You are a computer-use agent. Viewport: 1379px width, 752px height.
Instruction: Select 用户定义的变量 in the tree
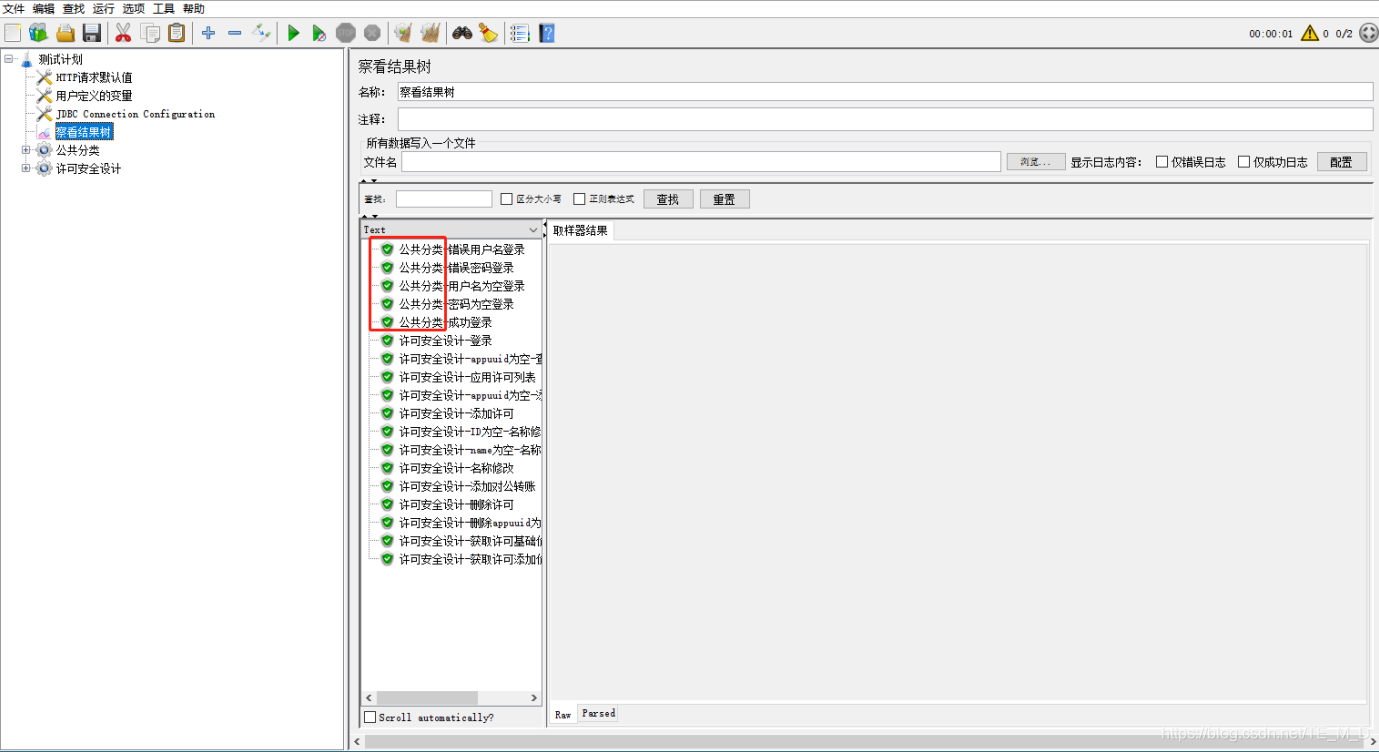[93, 95]
